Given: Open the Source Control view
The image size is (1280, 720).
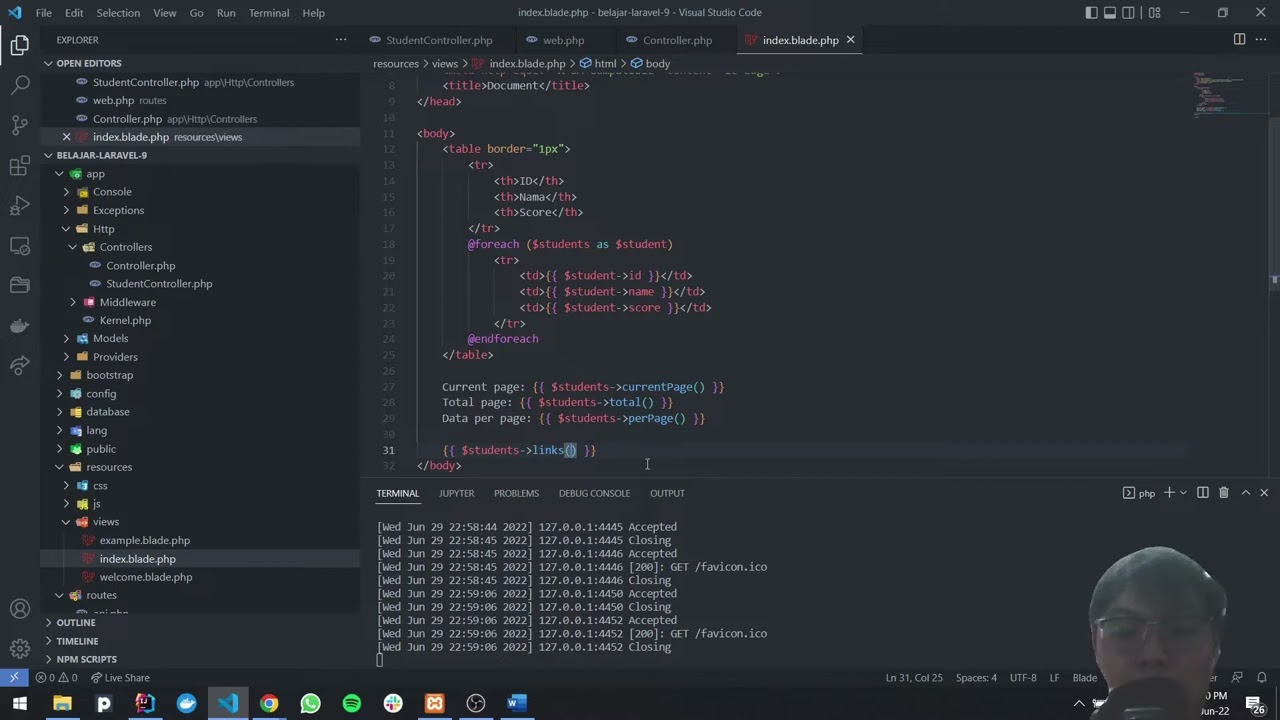Looking at the screenshot, I should (x=20, y=125).
